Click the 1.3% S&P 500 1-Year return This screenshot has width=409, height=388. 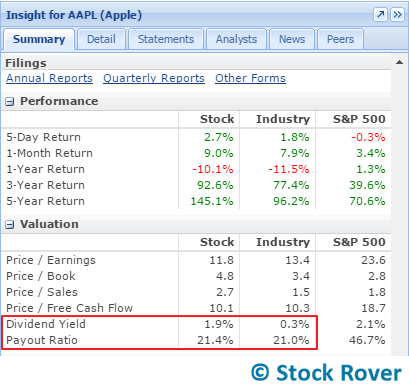point(371,169)
